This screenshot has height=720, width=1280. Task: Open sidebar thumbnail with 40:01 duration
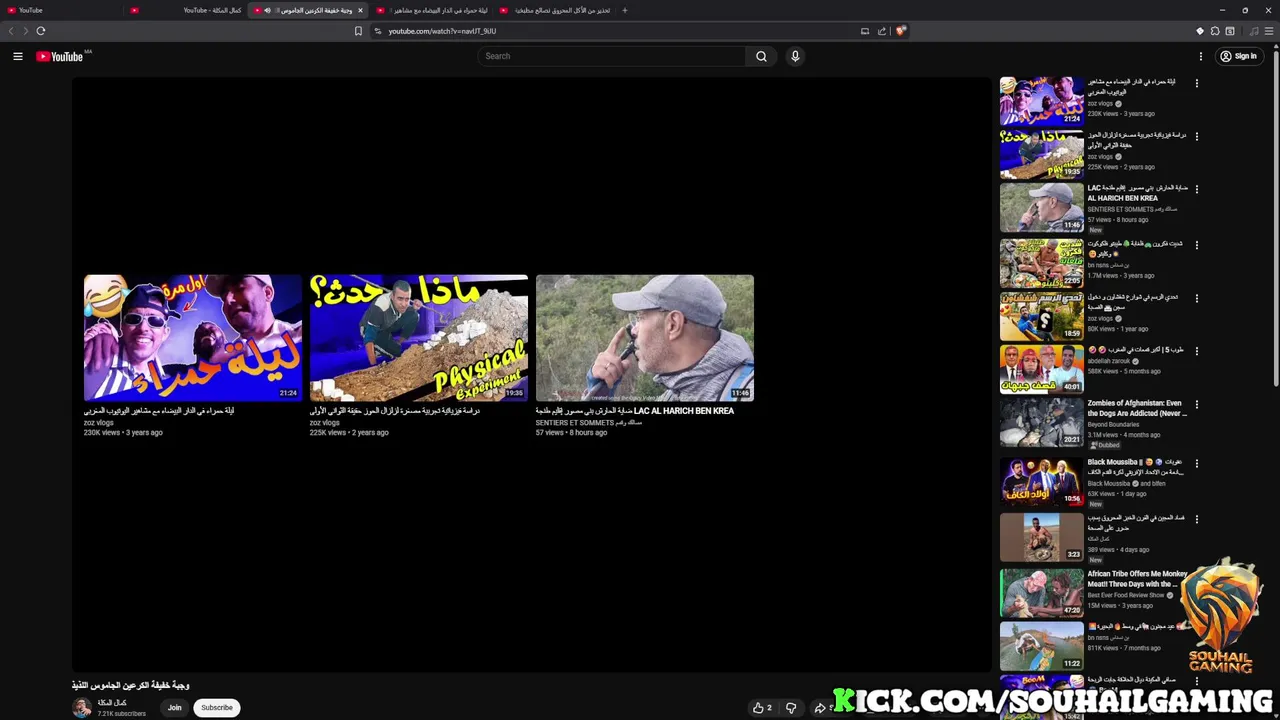(1042, 369)
